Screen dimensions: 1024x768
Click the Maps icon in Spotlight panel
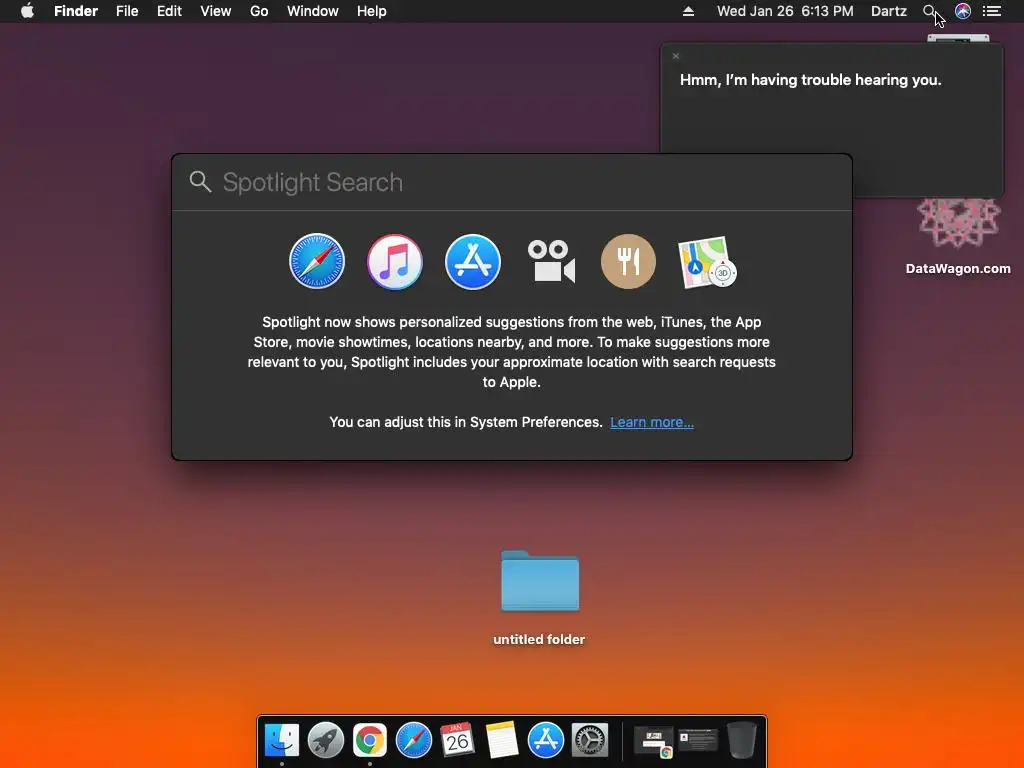point(707,262)
